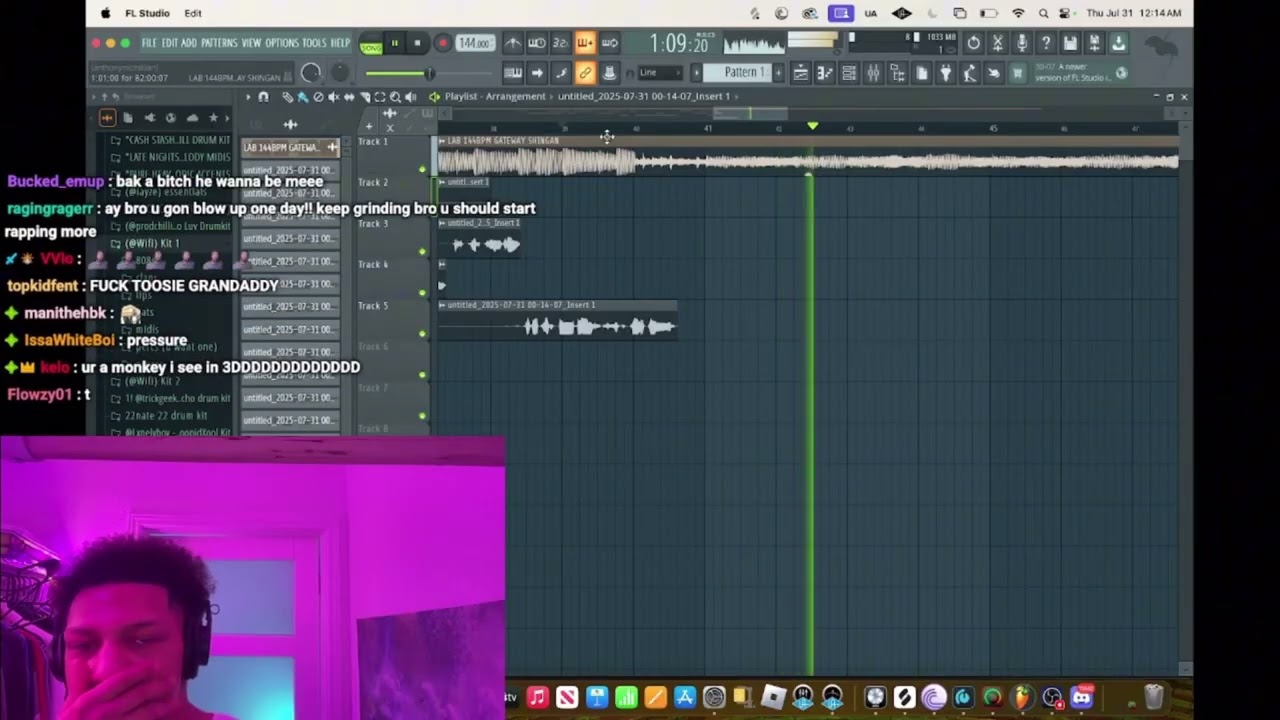Expand the 22nate 22 drum kit folder
Image resolution: width=1280 pixels, height=720 pixels.
[x=165, y=415]
